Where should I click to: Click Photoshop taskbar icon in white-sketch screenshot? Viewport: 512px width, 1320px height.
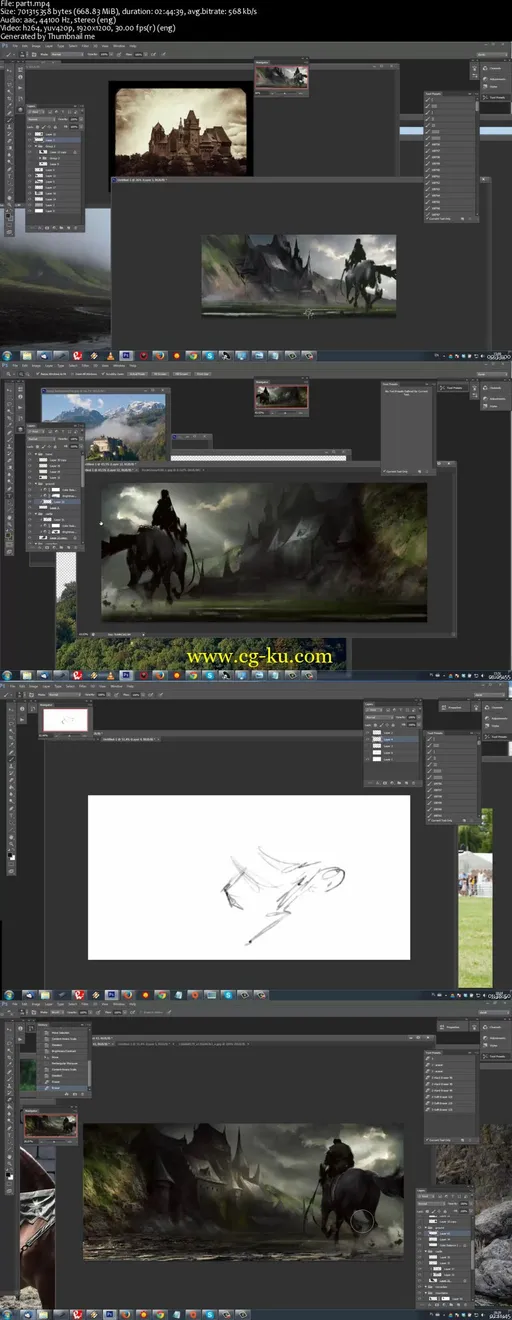[x=111, y=994]
